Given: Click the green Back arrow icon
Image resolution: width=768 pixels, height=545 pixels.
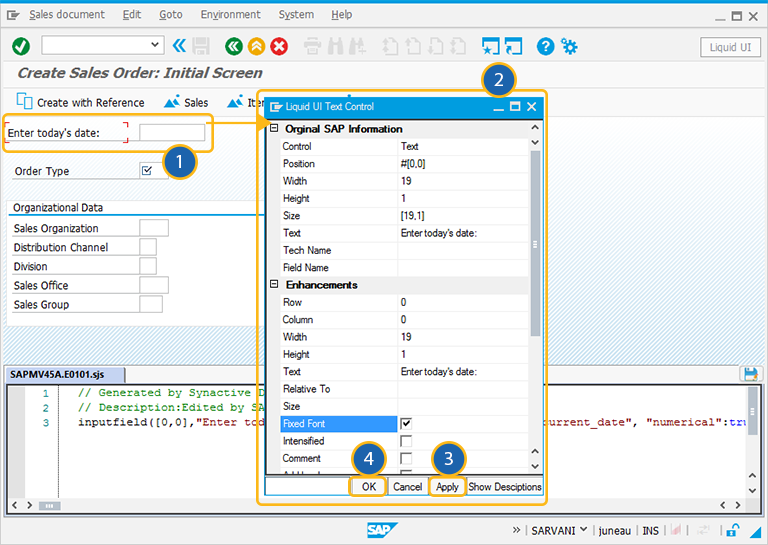Looking at the screenshot, I should [234, 47].
